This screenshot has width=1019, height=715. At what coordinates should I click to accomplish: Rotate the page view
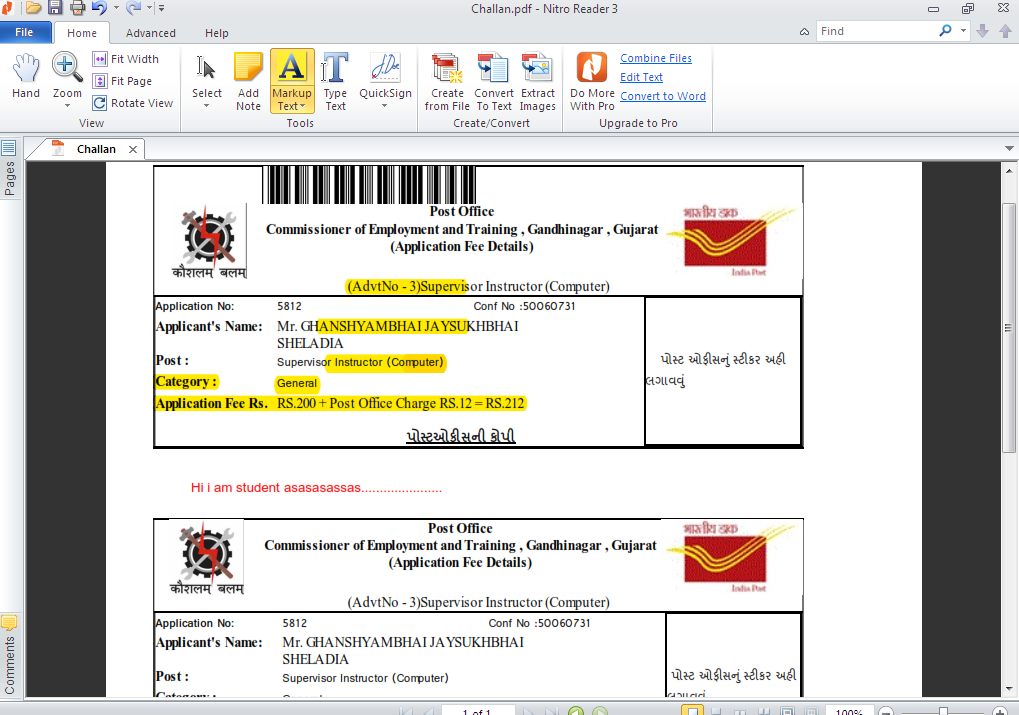point(133,103)
